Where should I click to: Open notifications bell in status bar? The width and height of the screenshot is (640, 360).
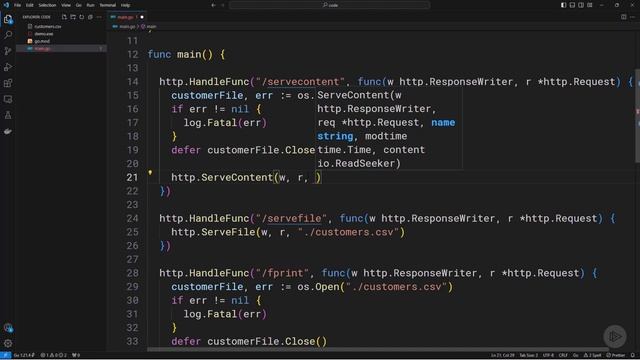633,356
